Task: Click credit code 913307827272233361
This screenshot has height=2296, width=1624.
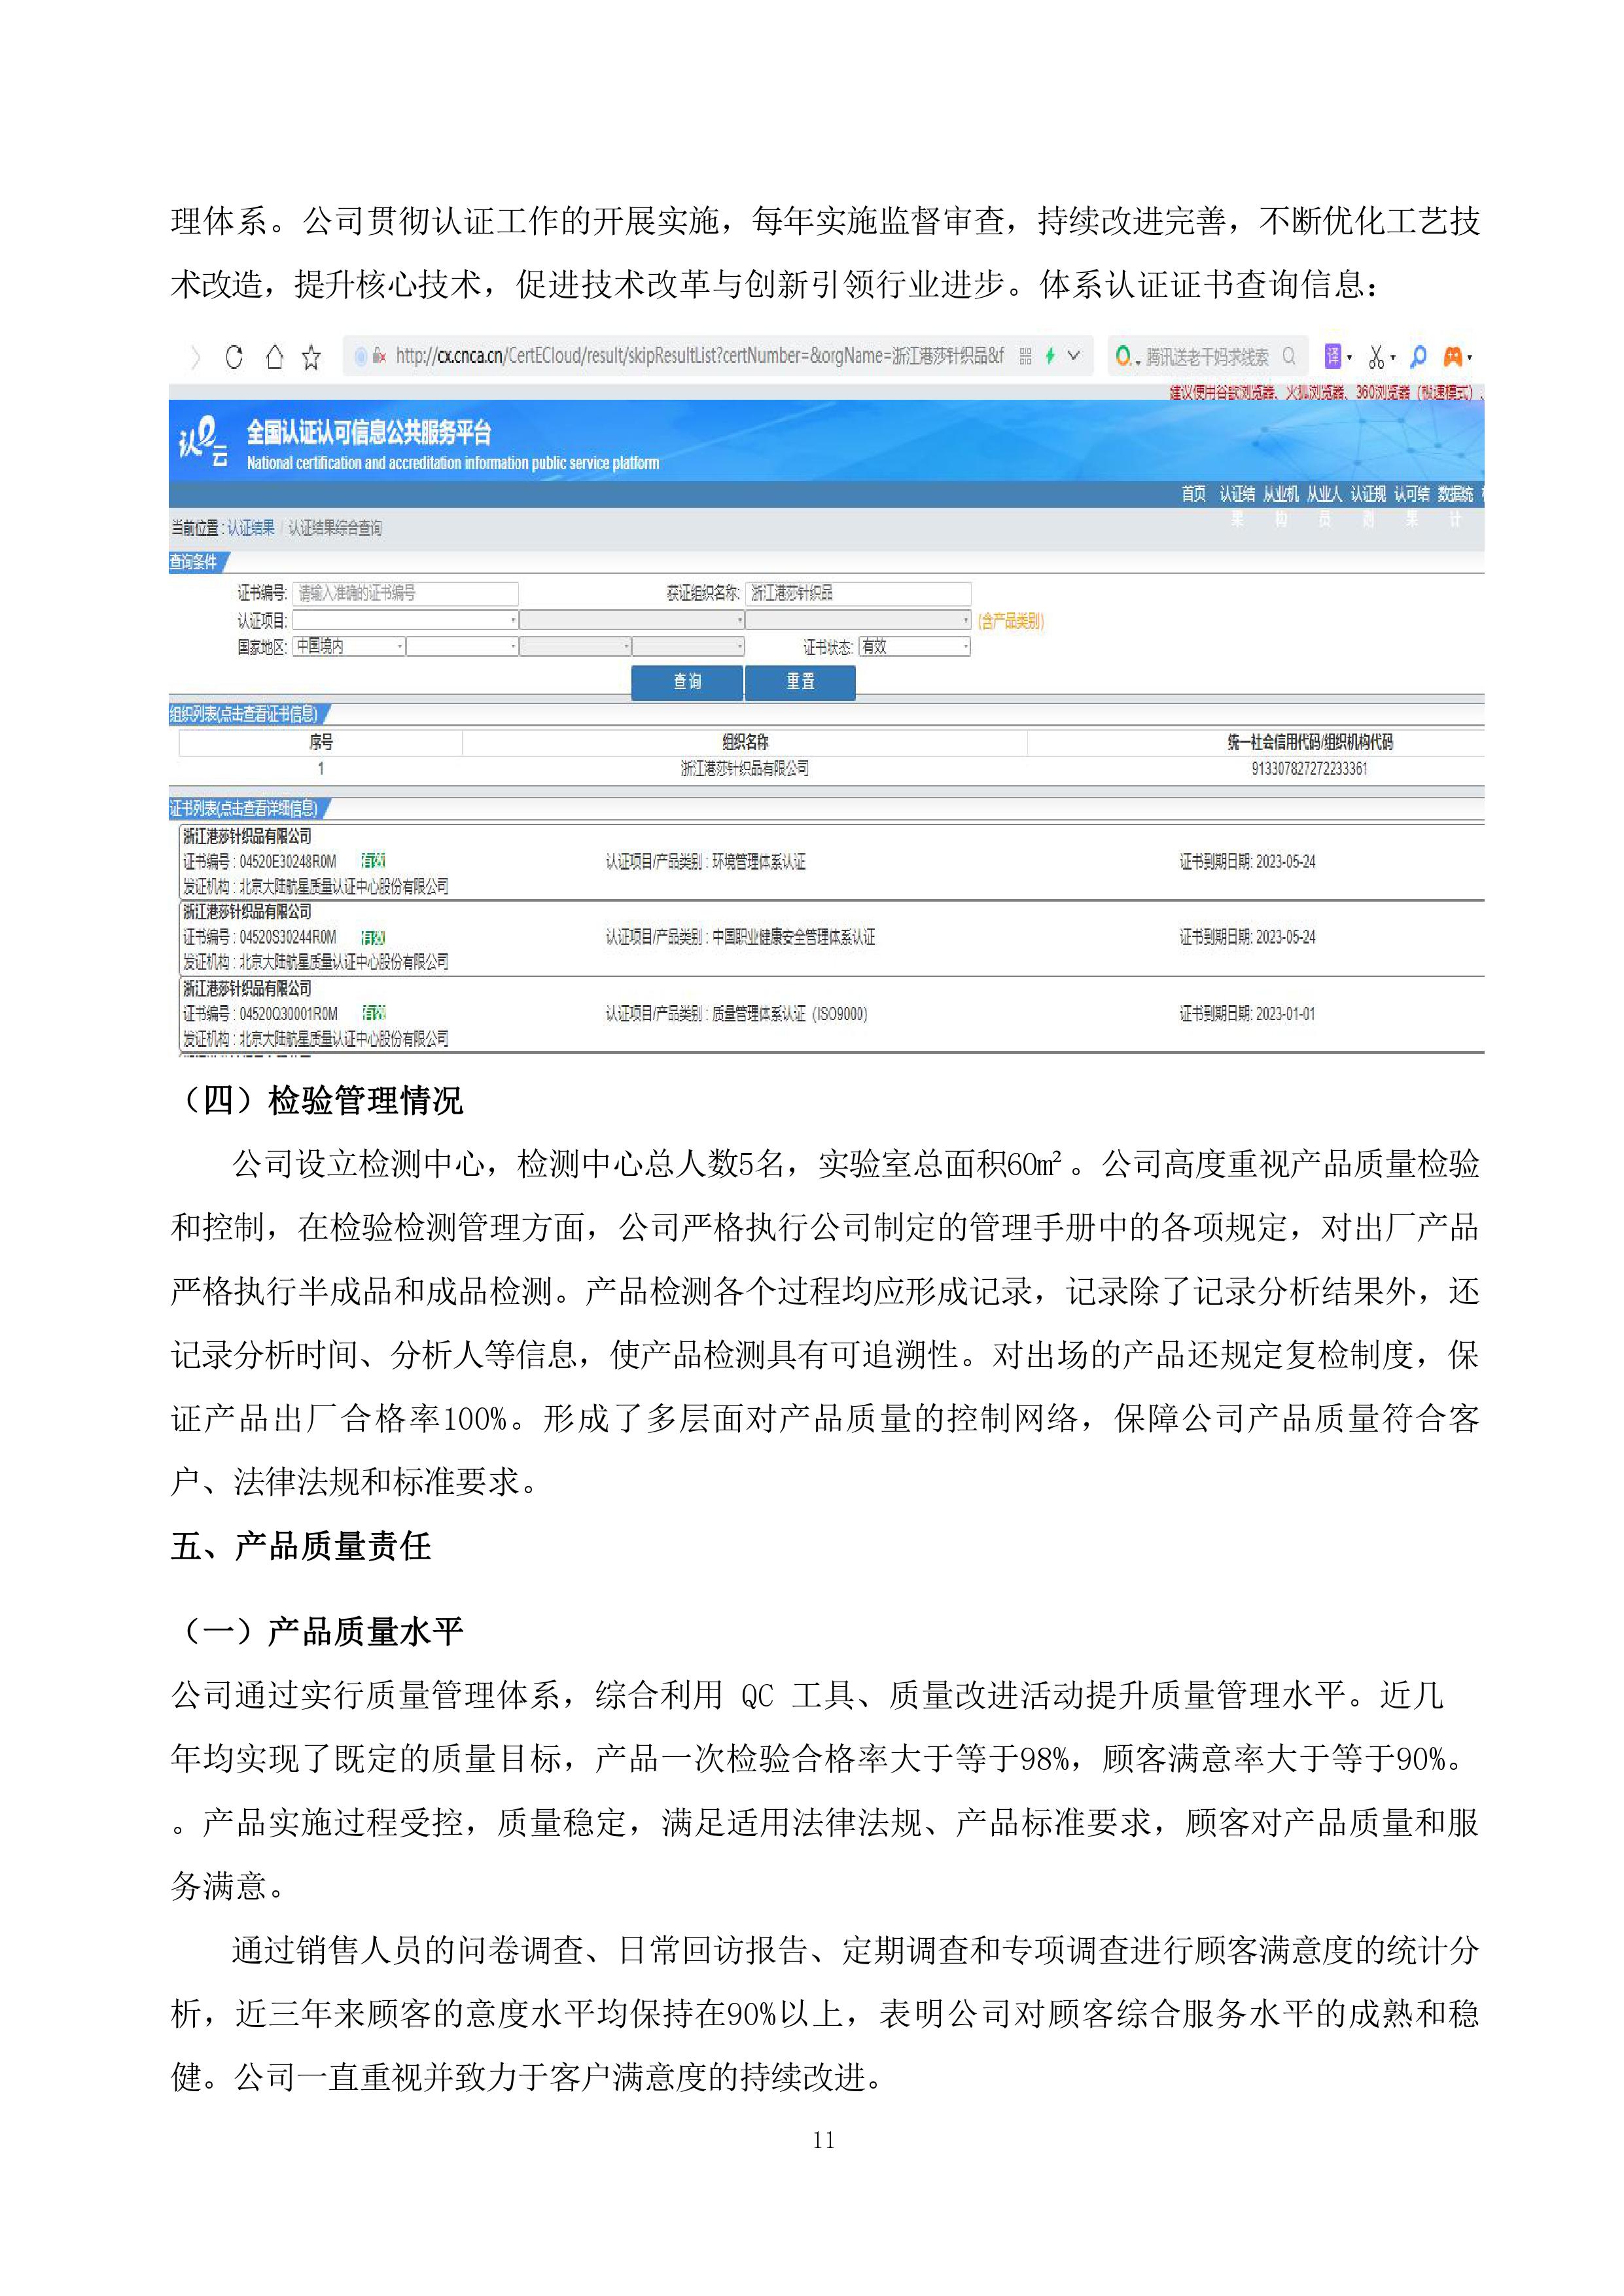Action: tap(1309, 769)
